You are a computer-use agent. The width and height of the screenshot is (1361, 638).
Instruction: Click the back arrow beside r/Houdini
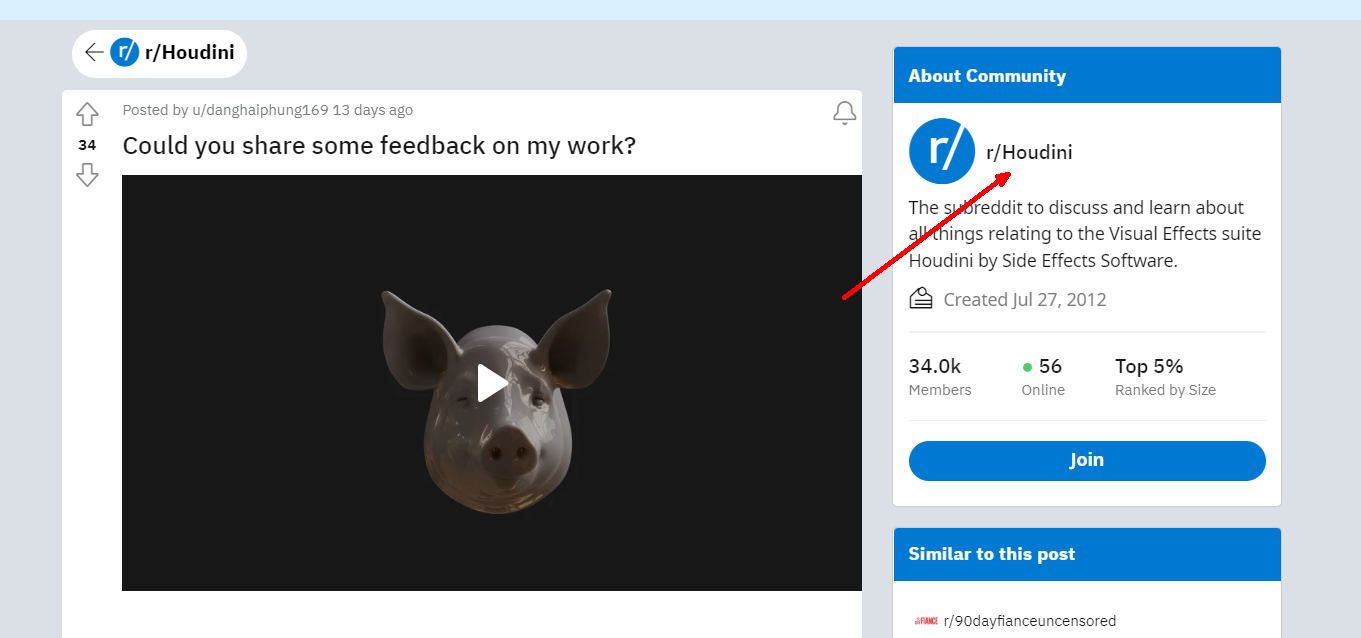pyautogui.click(x=94, y=52)
